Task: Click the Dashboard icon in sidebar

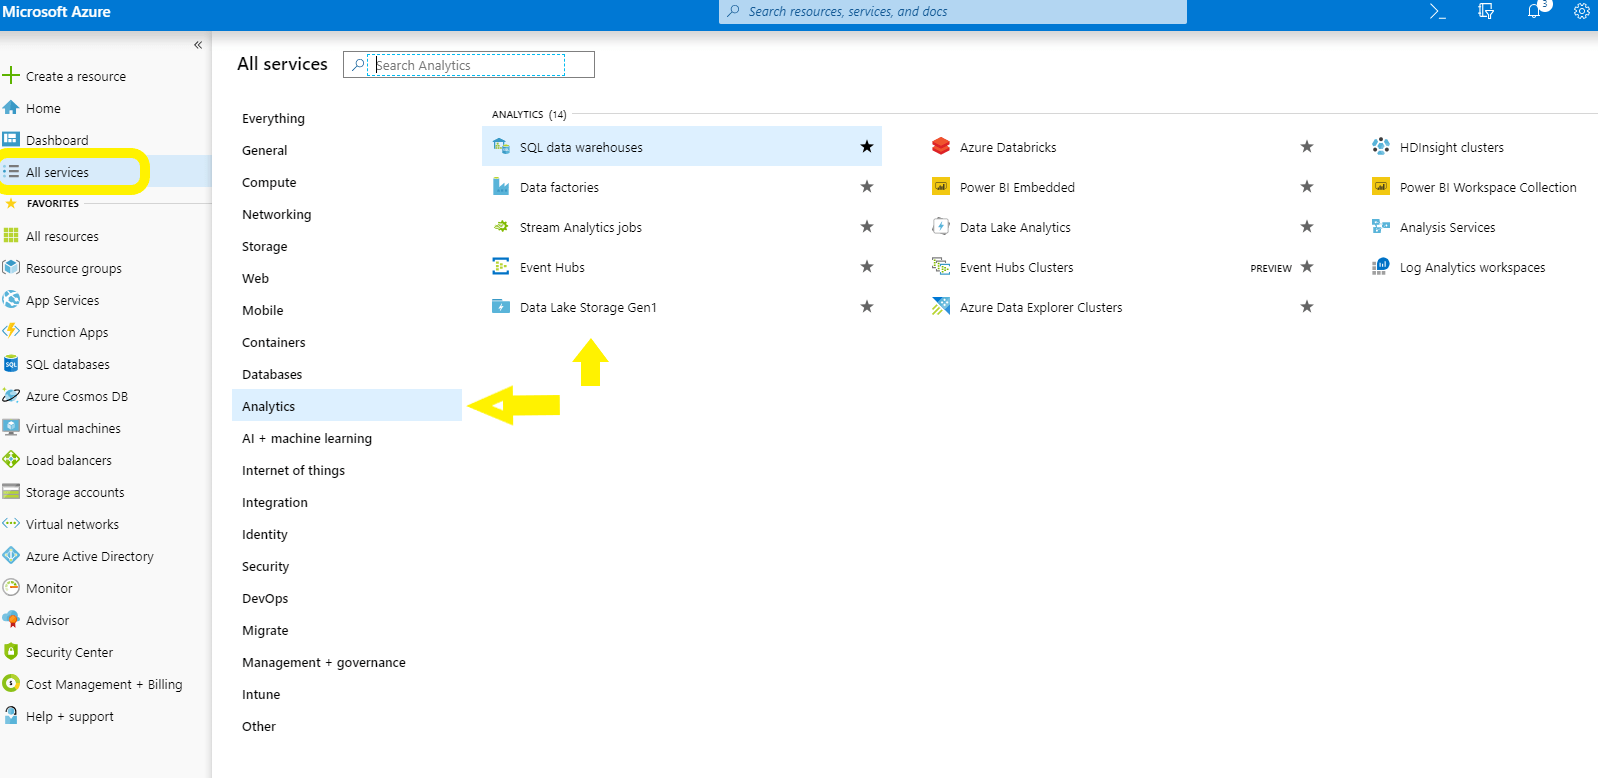Action: coord(11,140)
